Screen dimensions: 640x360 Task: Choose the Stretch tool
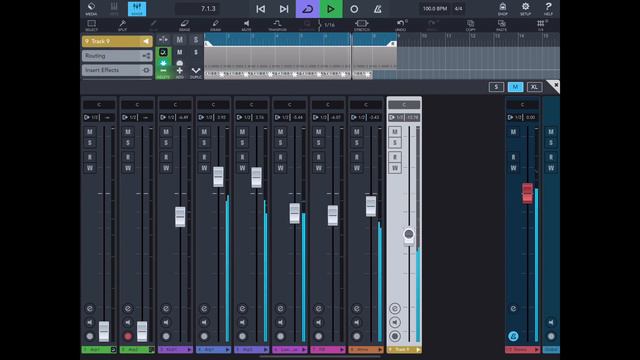(362, 25)
